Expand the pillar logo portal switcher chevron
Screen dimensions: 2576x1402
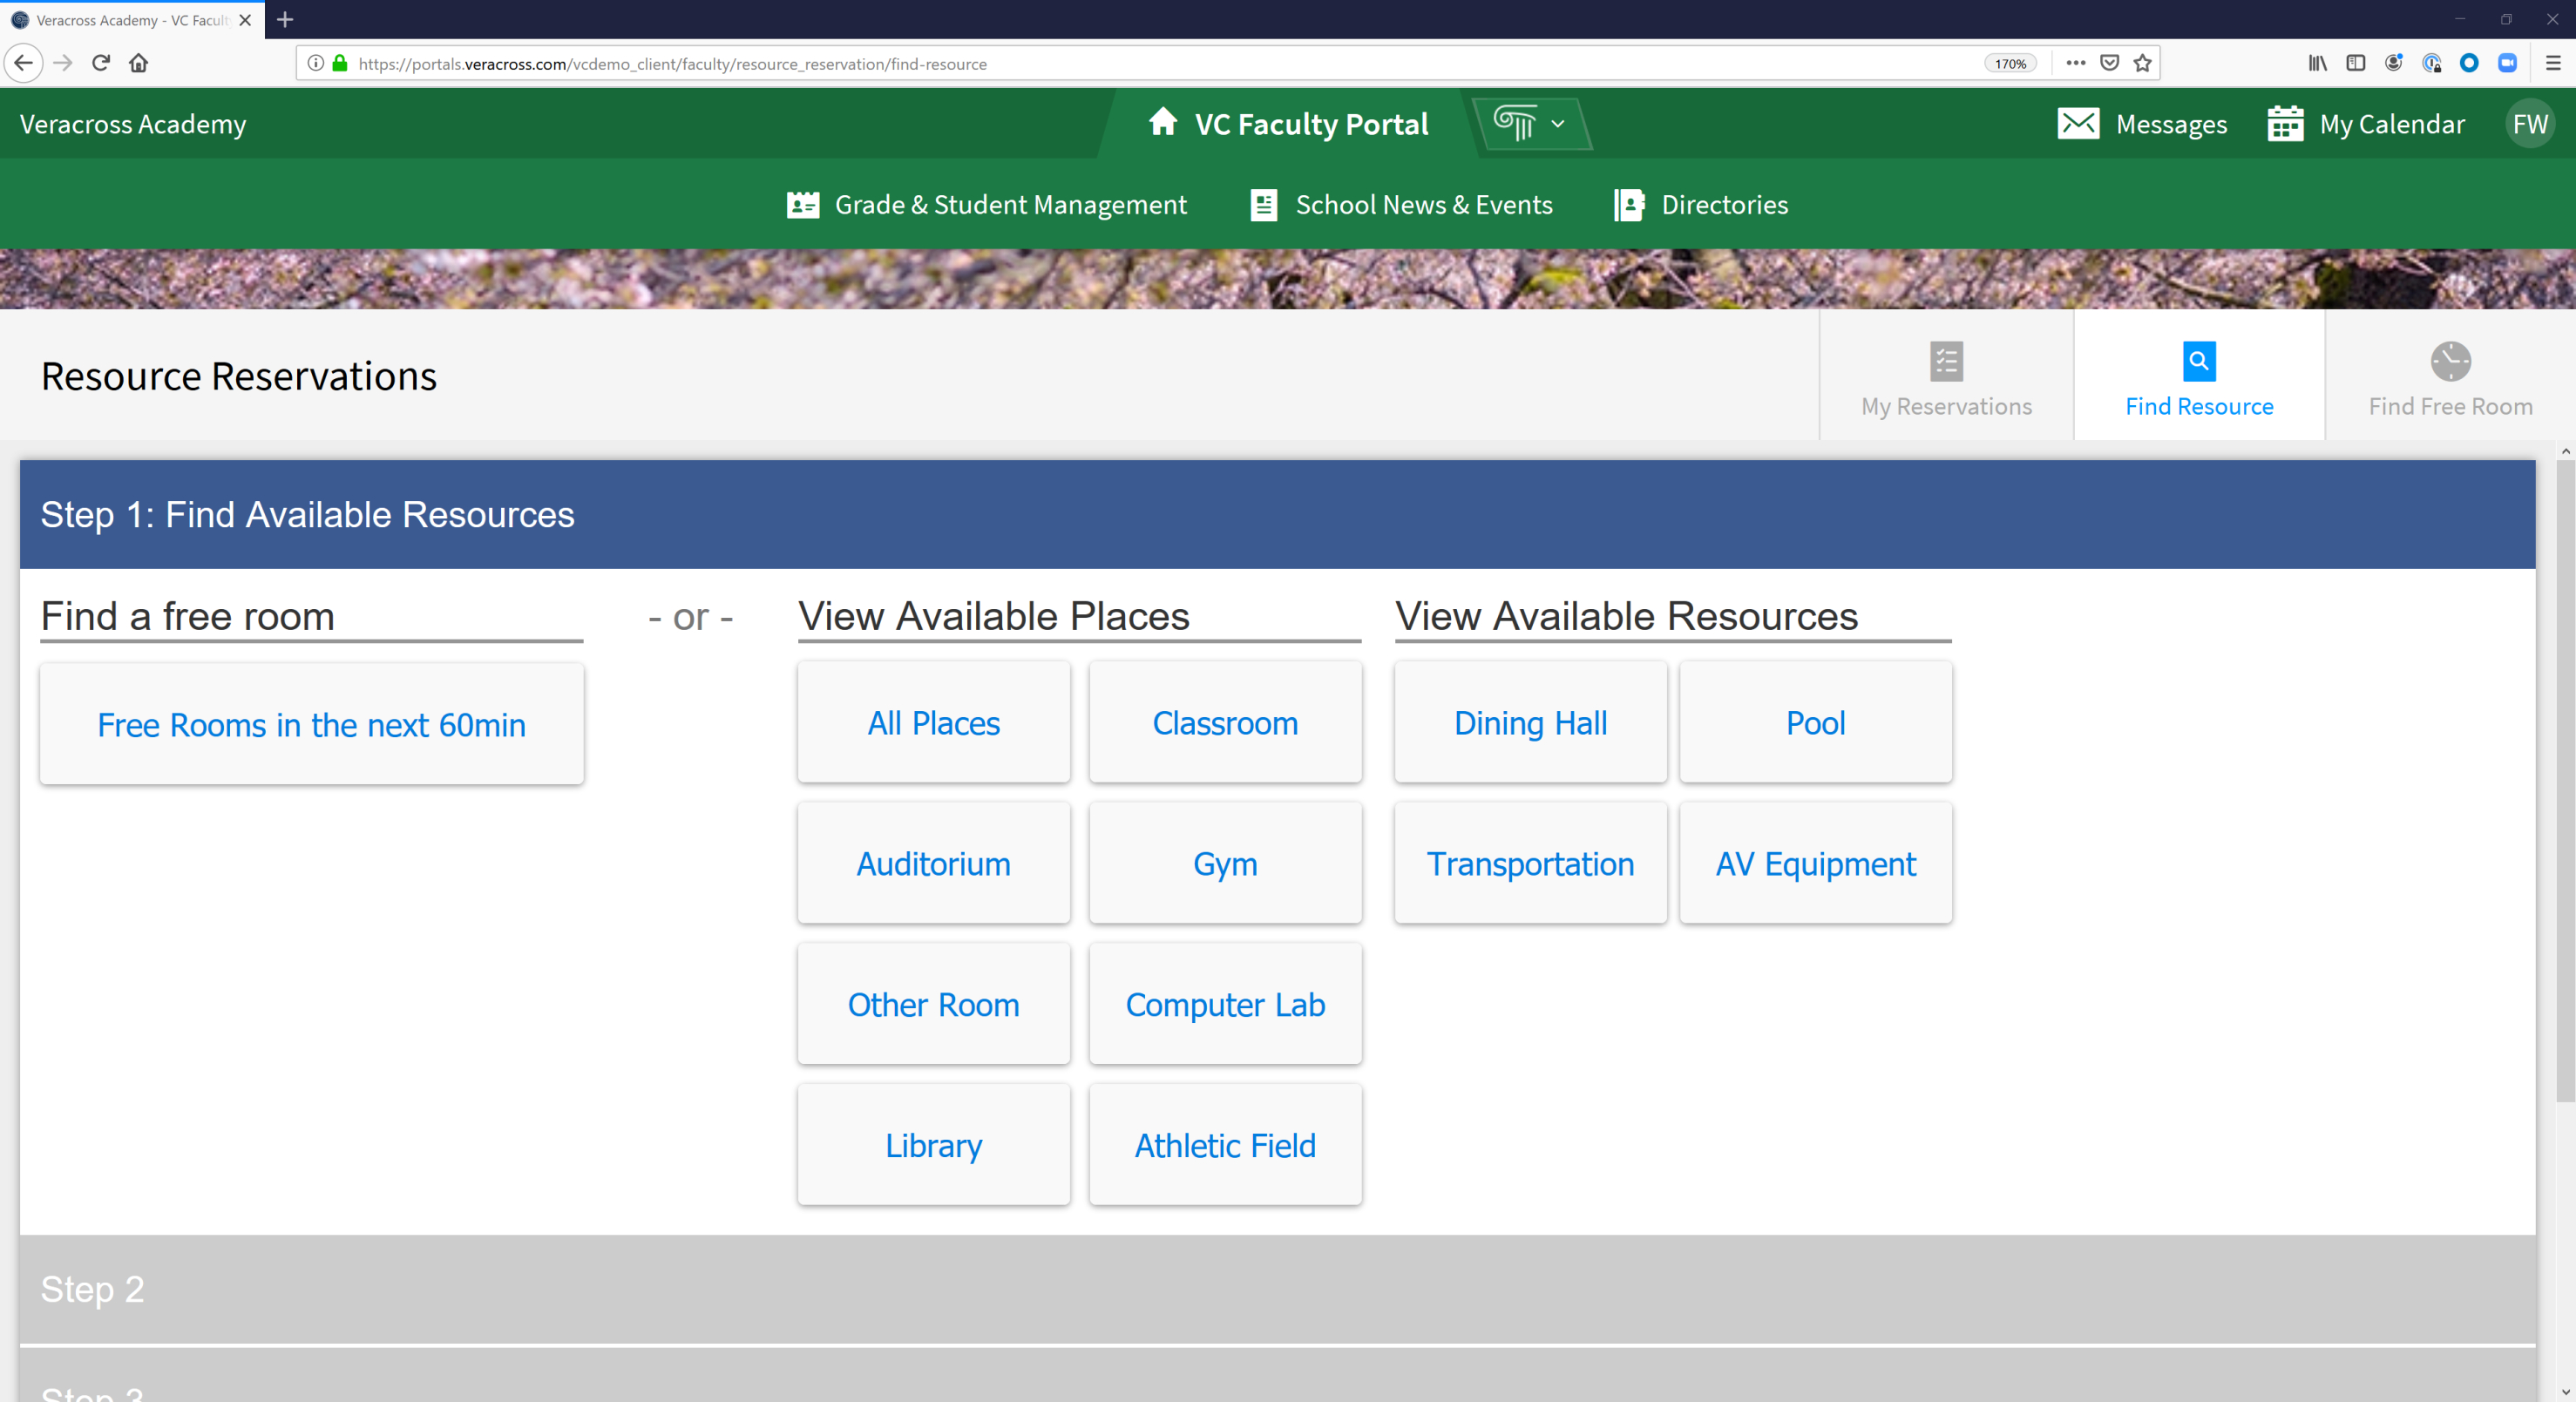tap(1557, 124)
